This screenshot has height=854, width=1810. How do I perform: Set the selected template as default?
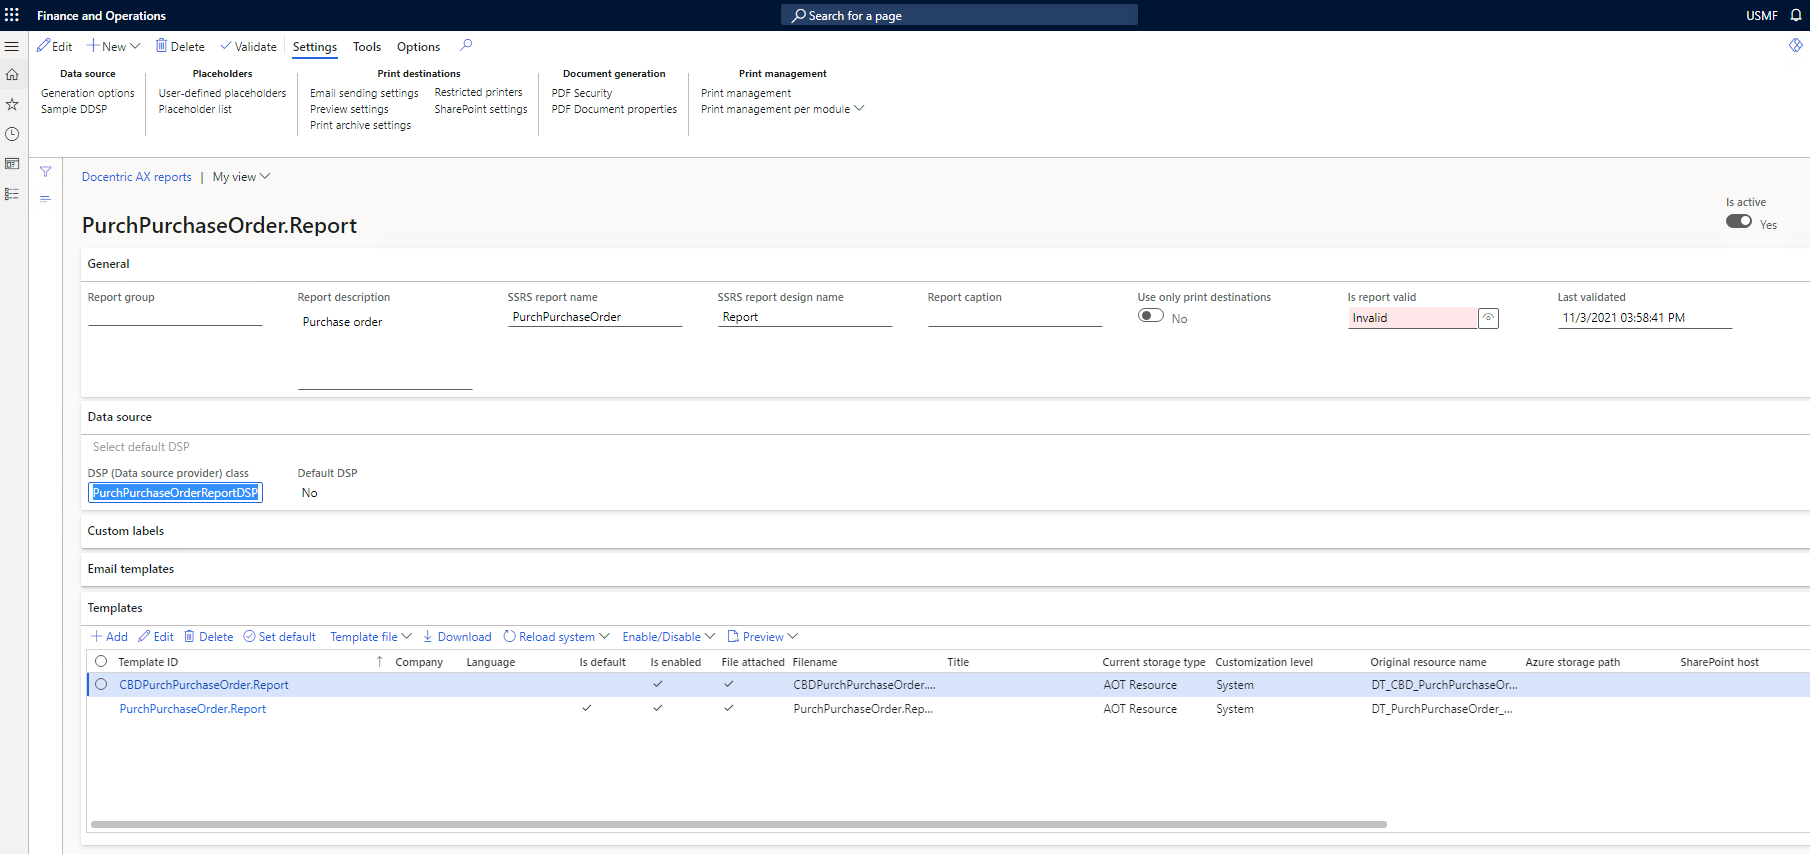click(280, 637)
